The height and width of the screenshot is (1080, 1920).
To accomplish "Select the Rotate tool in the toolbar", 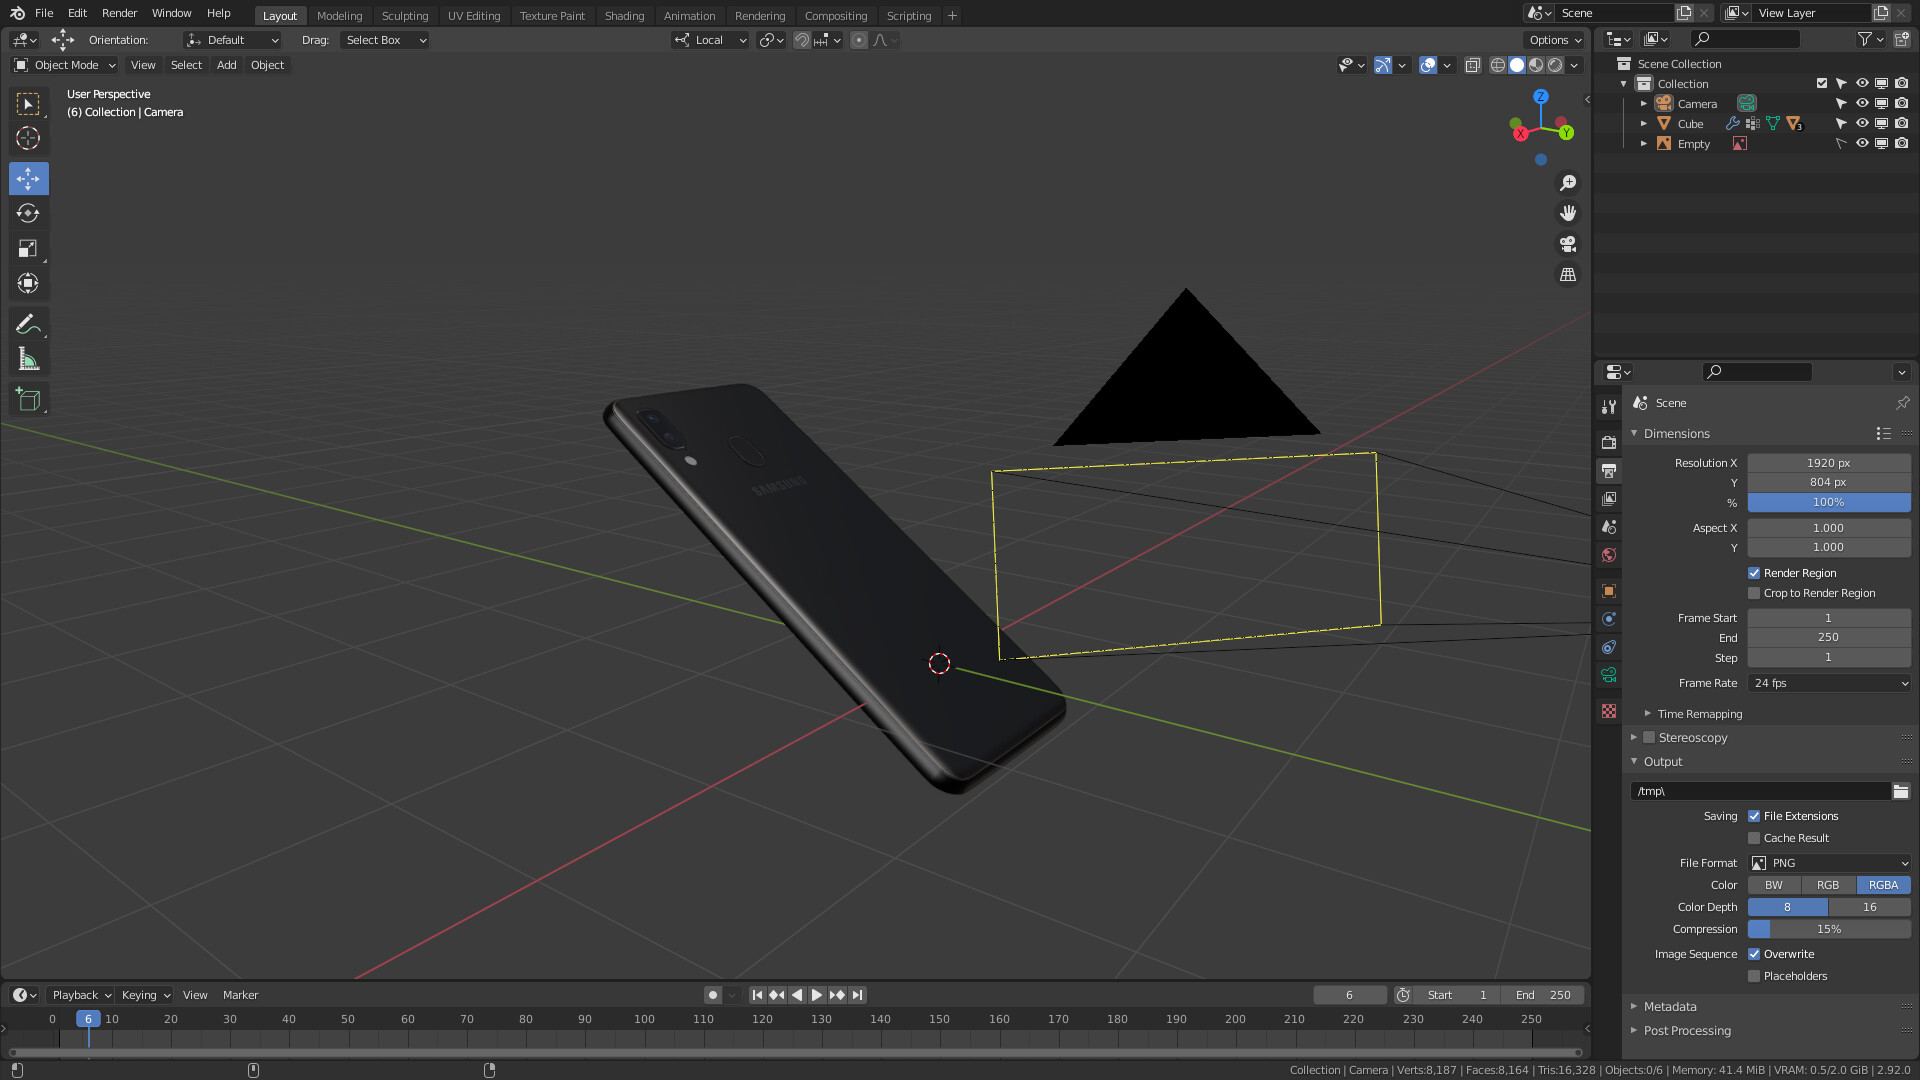I will (28, 213).
